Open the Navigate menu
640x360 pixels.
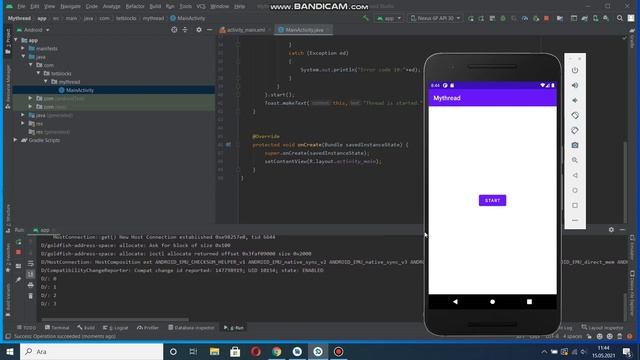pos(70,7)
